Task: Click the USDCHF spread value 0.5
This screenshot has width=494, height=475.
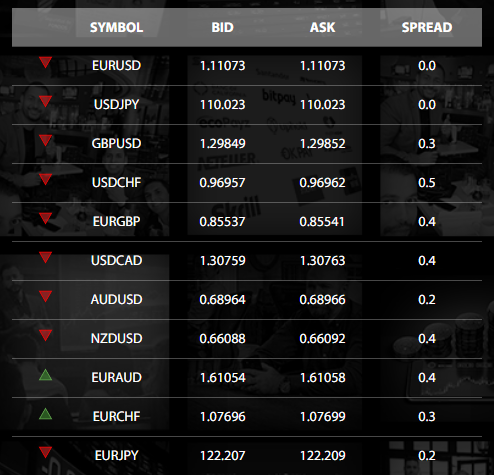Action: pos(427,183)
